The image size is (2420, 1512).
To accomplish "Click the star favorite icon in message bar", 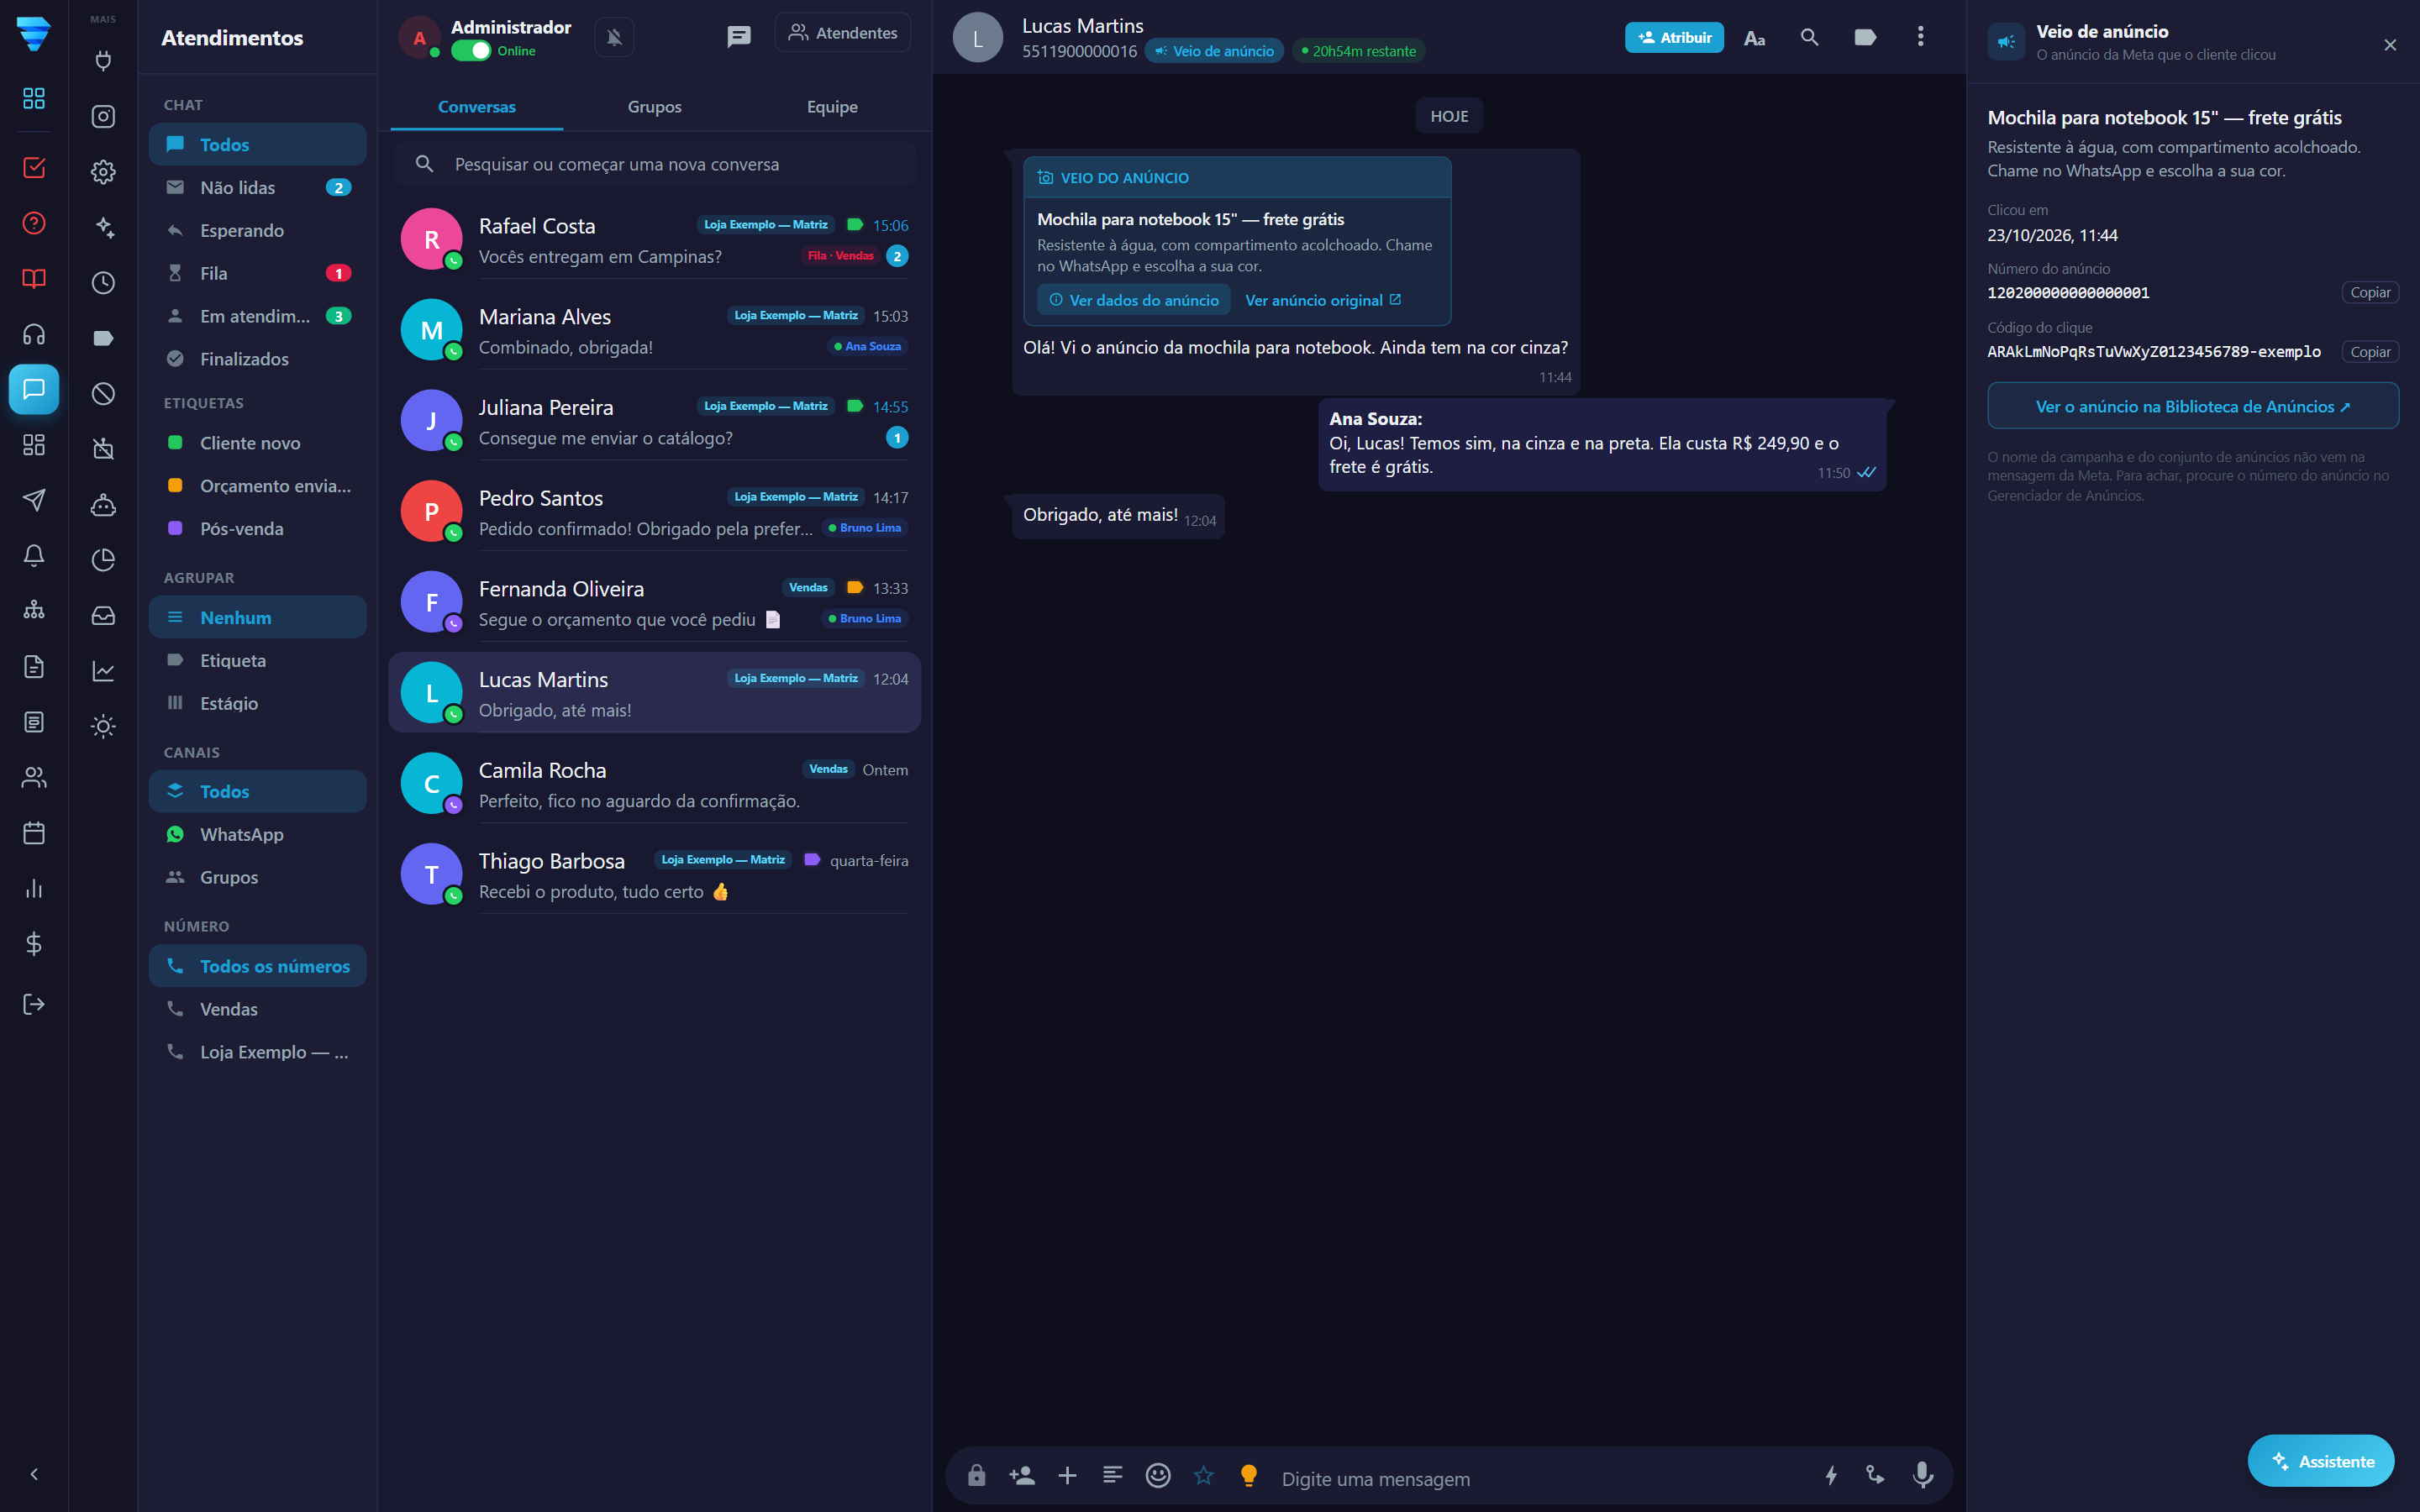I will point(1203,1475).
